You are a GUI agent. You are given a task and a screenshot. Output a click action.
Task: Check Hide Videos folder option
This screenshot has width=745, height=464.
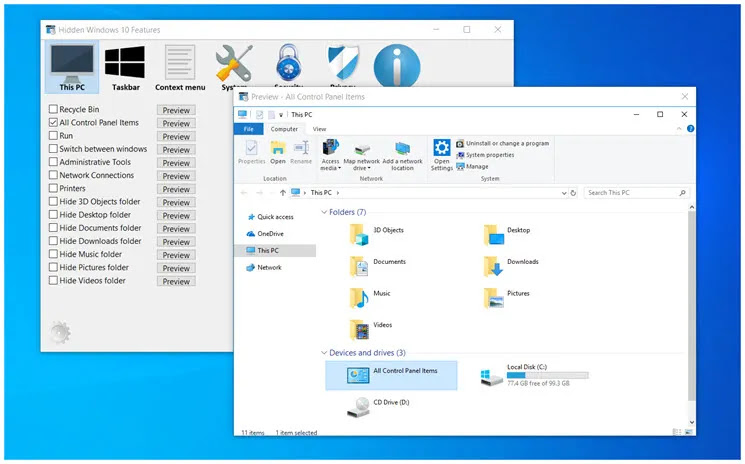tap(53, 281)
